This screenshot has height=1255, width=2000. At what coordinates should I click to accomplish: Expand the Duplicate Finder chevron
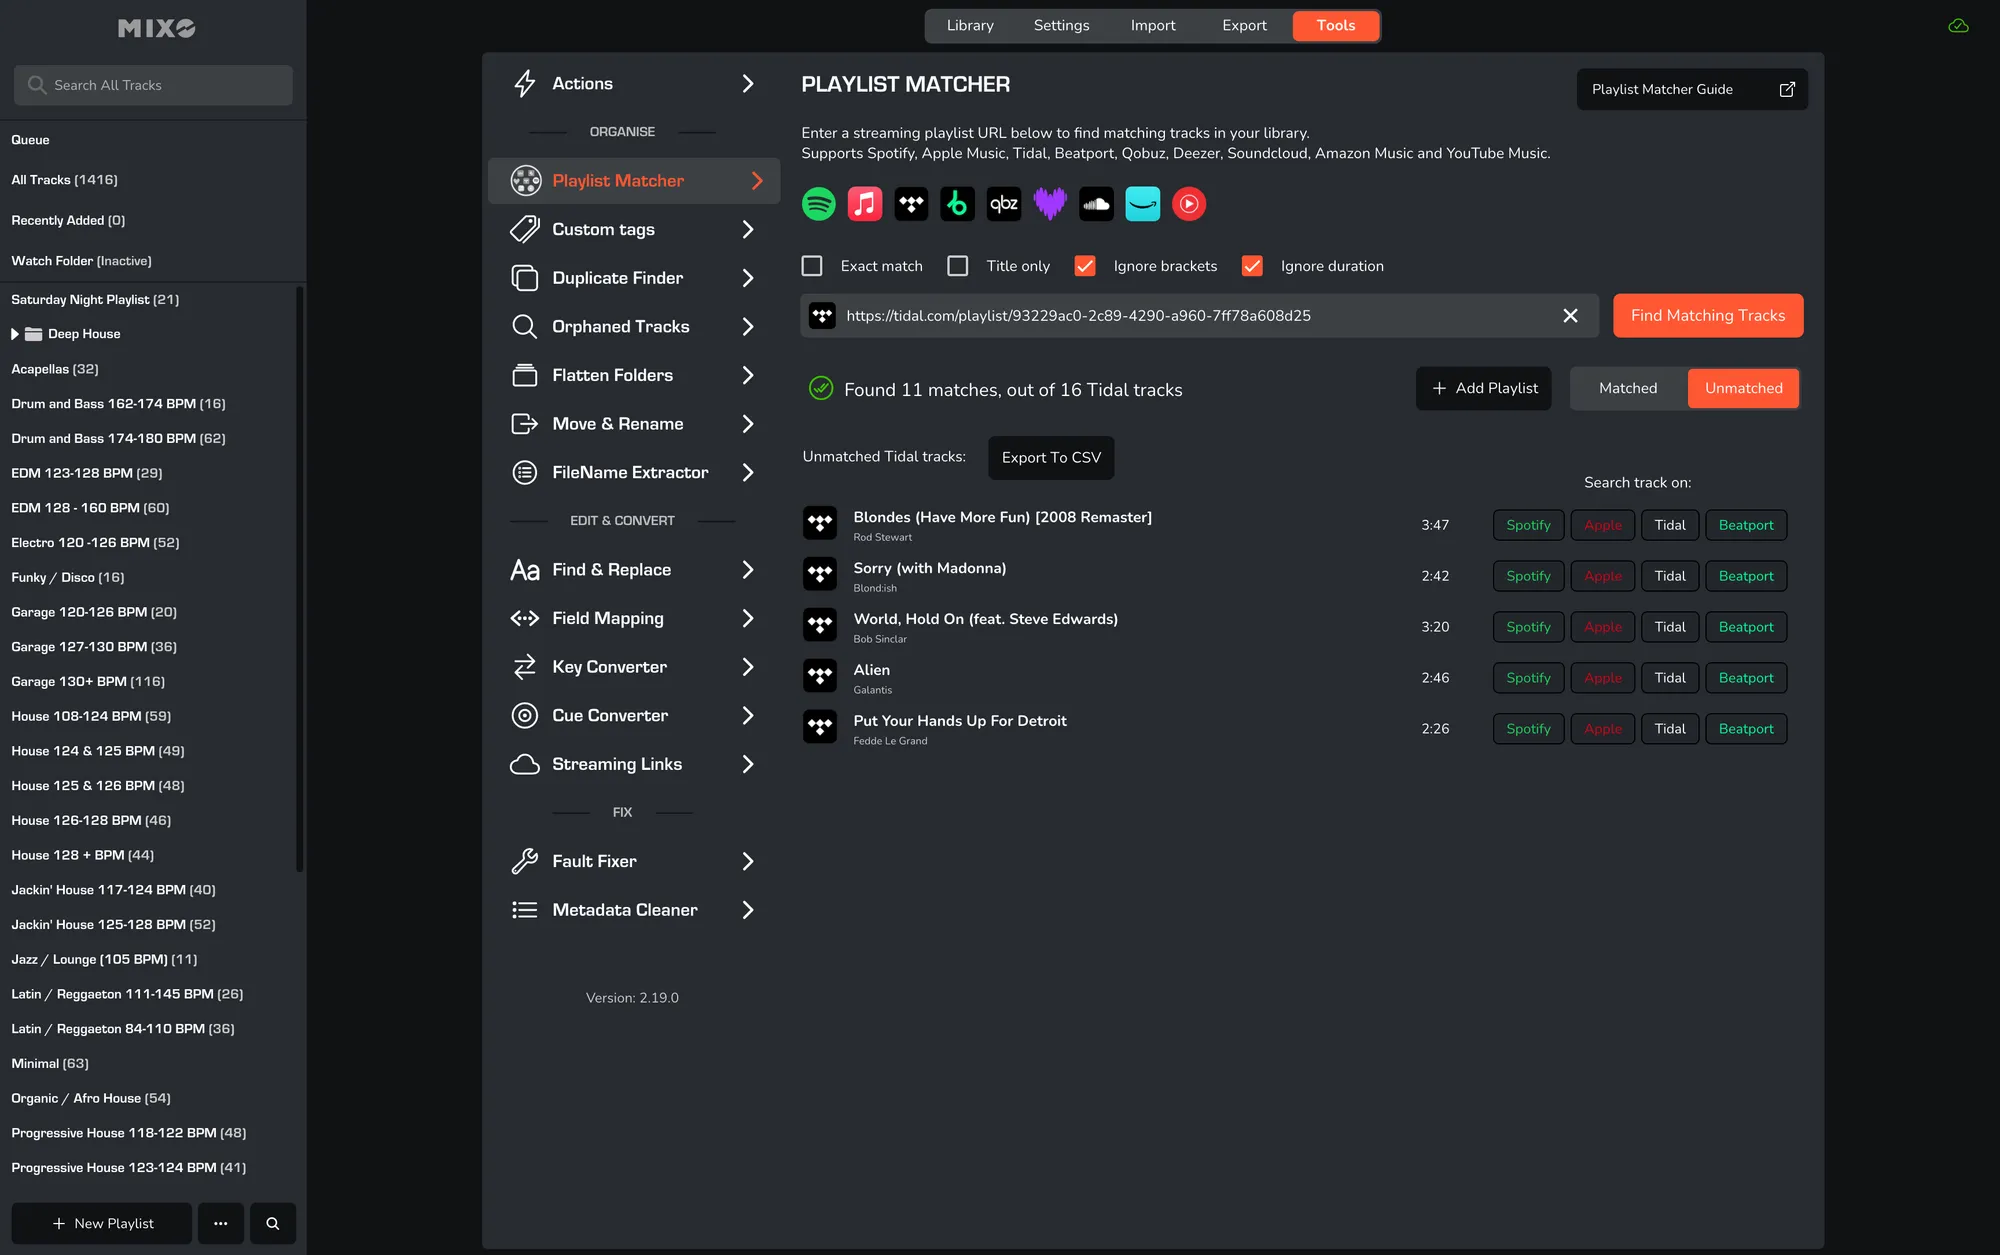[x=748, y=278]
